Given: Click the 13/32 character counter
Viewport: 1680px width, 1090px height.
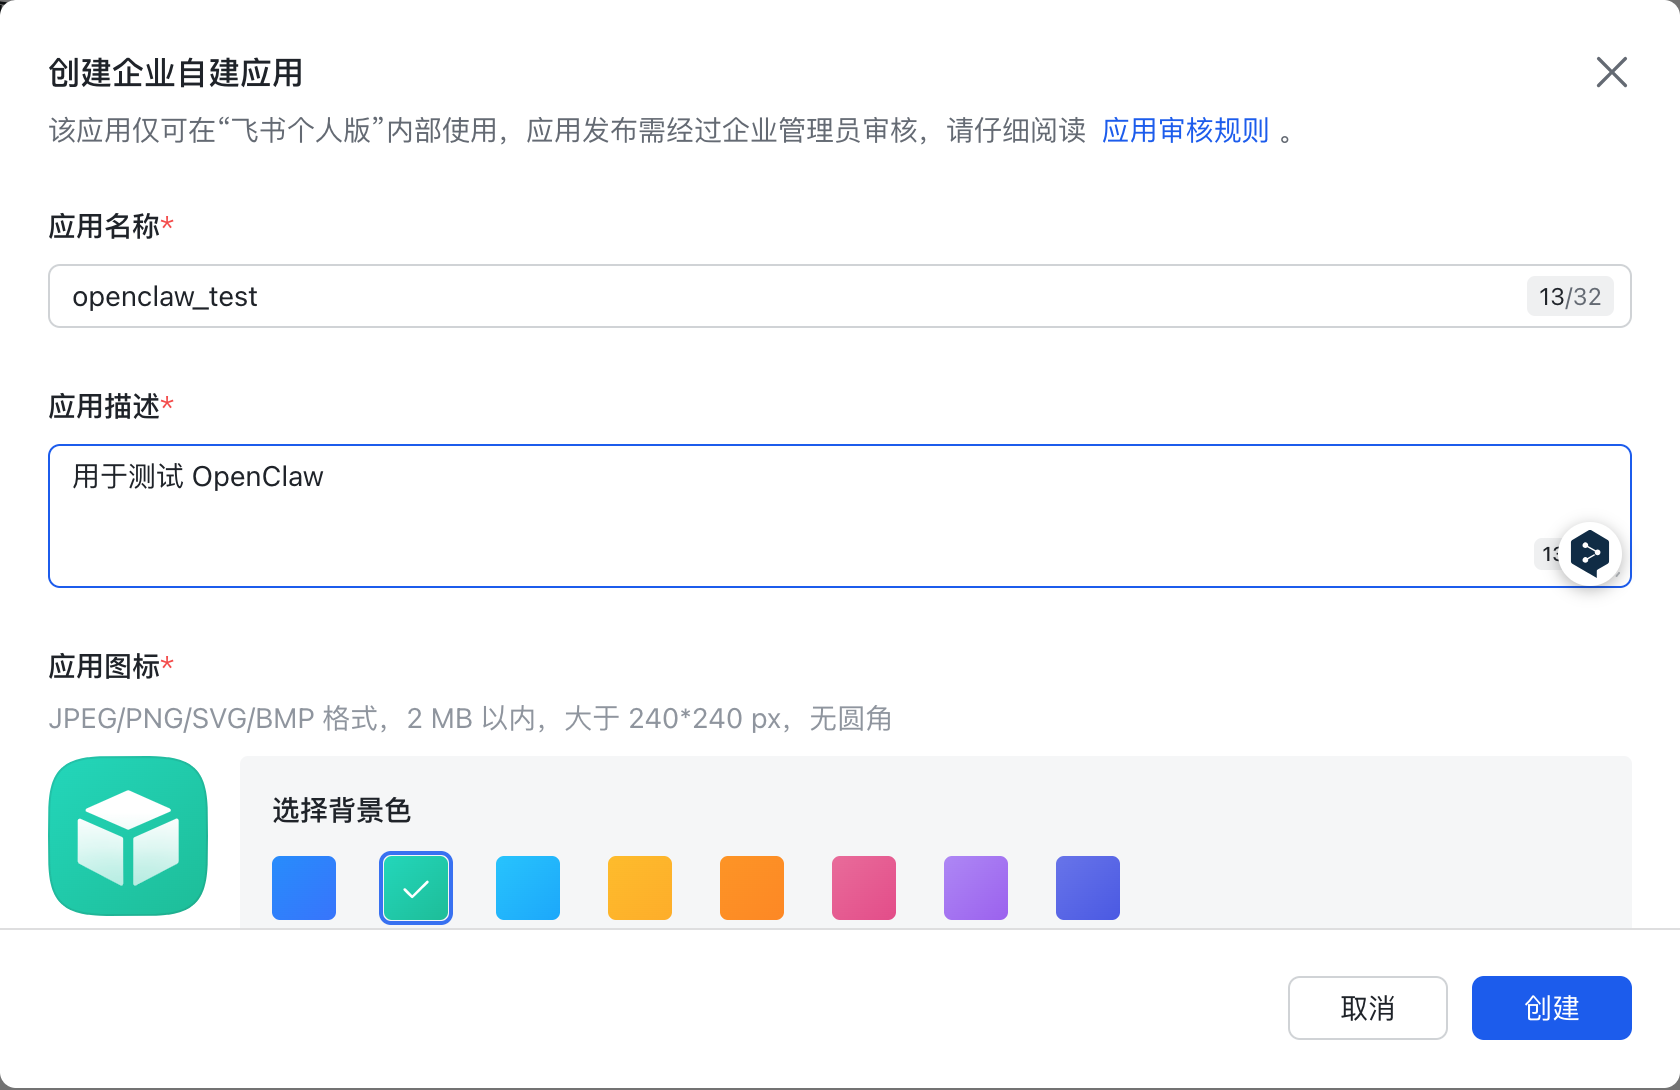Looking at the screenshot, I should tap(1570, 297).
